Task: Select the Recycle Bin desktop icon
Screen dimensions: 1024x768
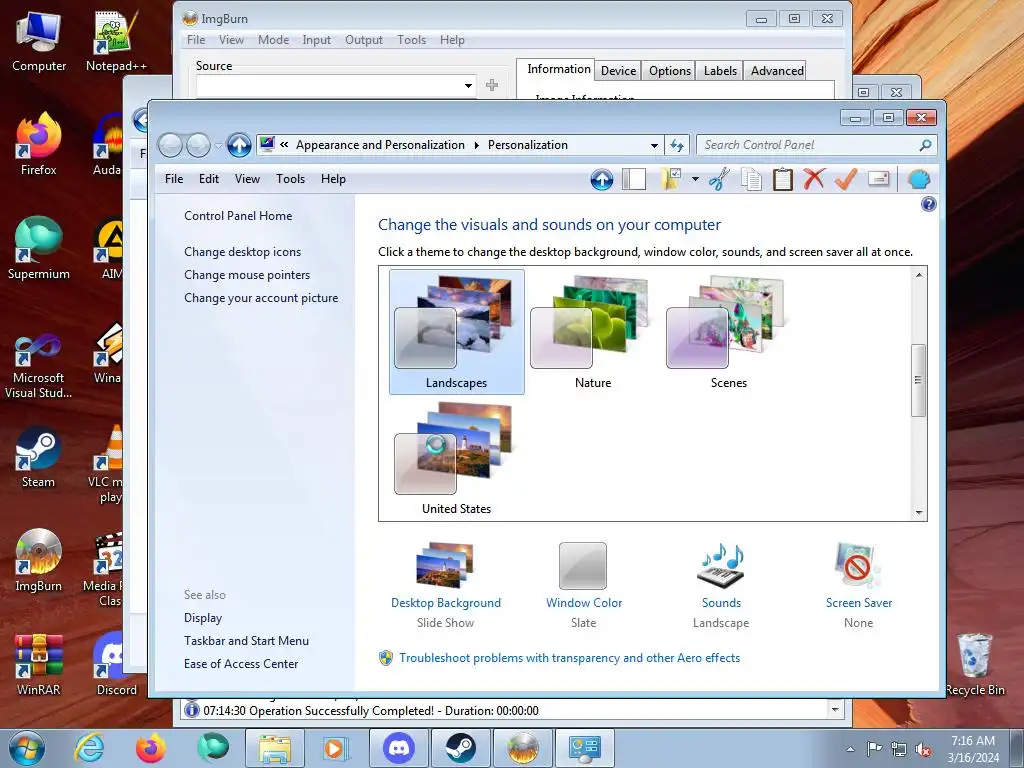Action: (x=974, y=665)
